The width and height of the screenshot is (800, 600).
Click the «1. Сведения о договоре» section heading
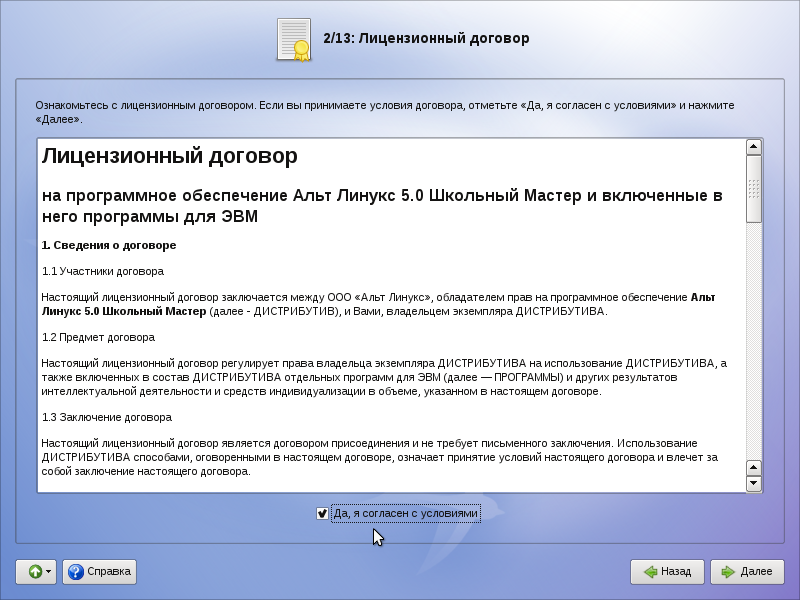click(109, 245)
